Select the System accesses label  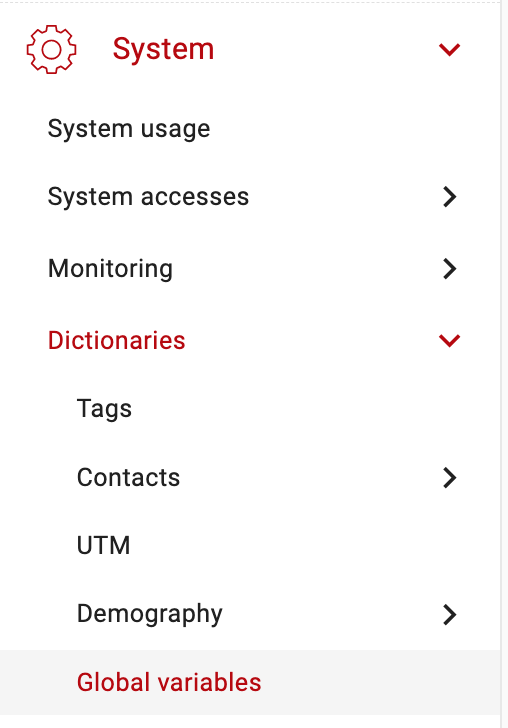(x=148, y=196)
